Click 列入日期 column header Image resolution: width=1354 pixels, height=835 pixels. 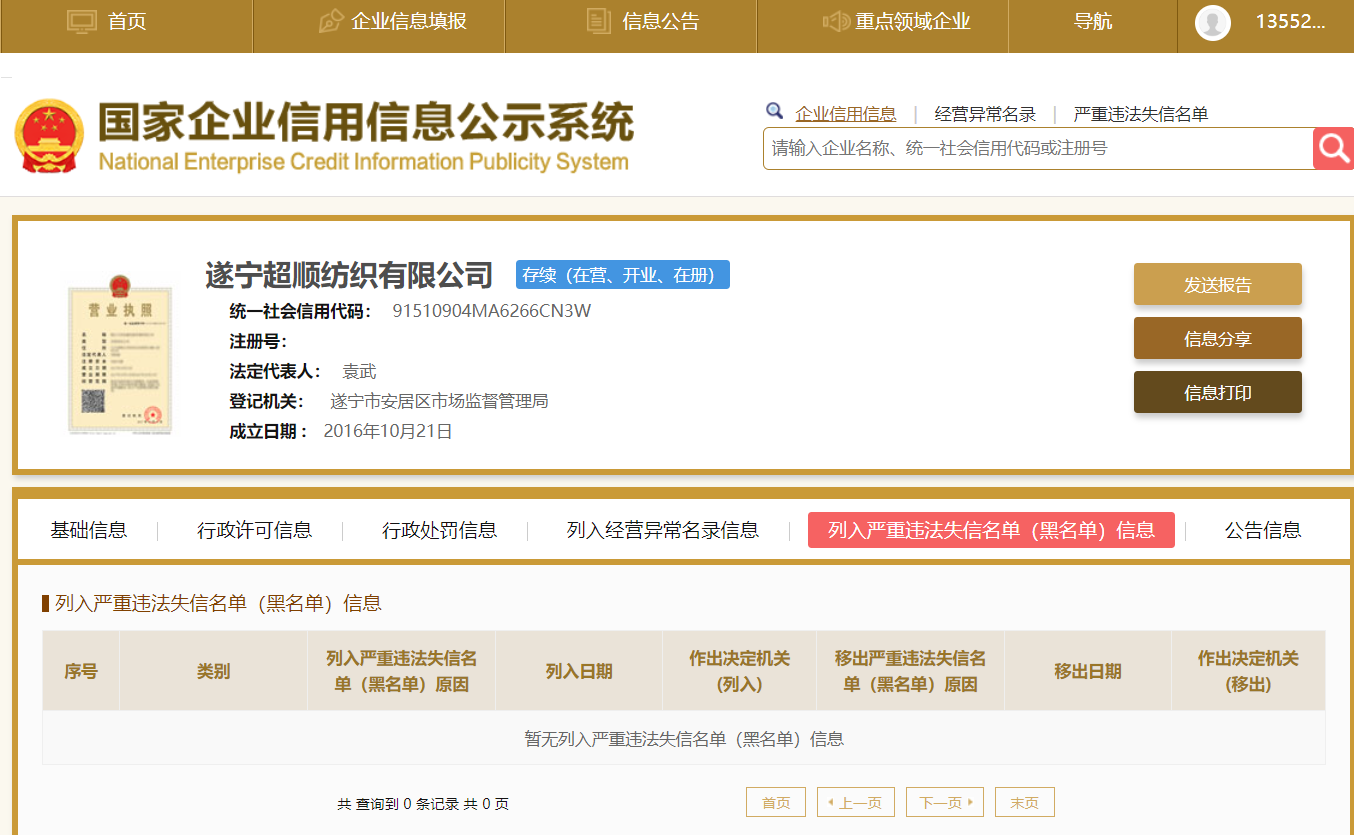[579, 671]
